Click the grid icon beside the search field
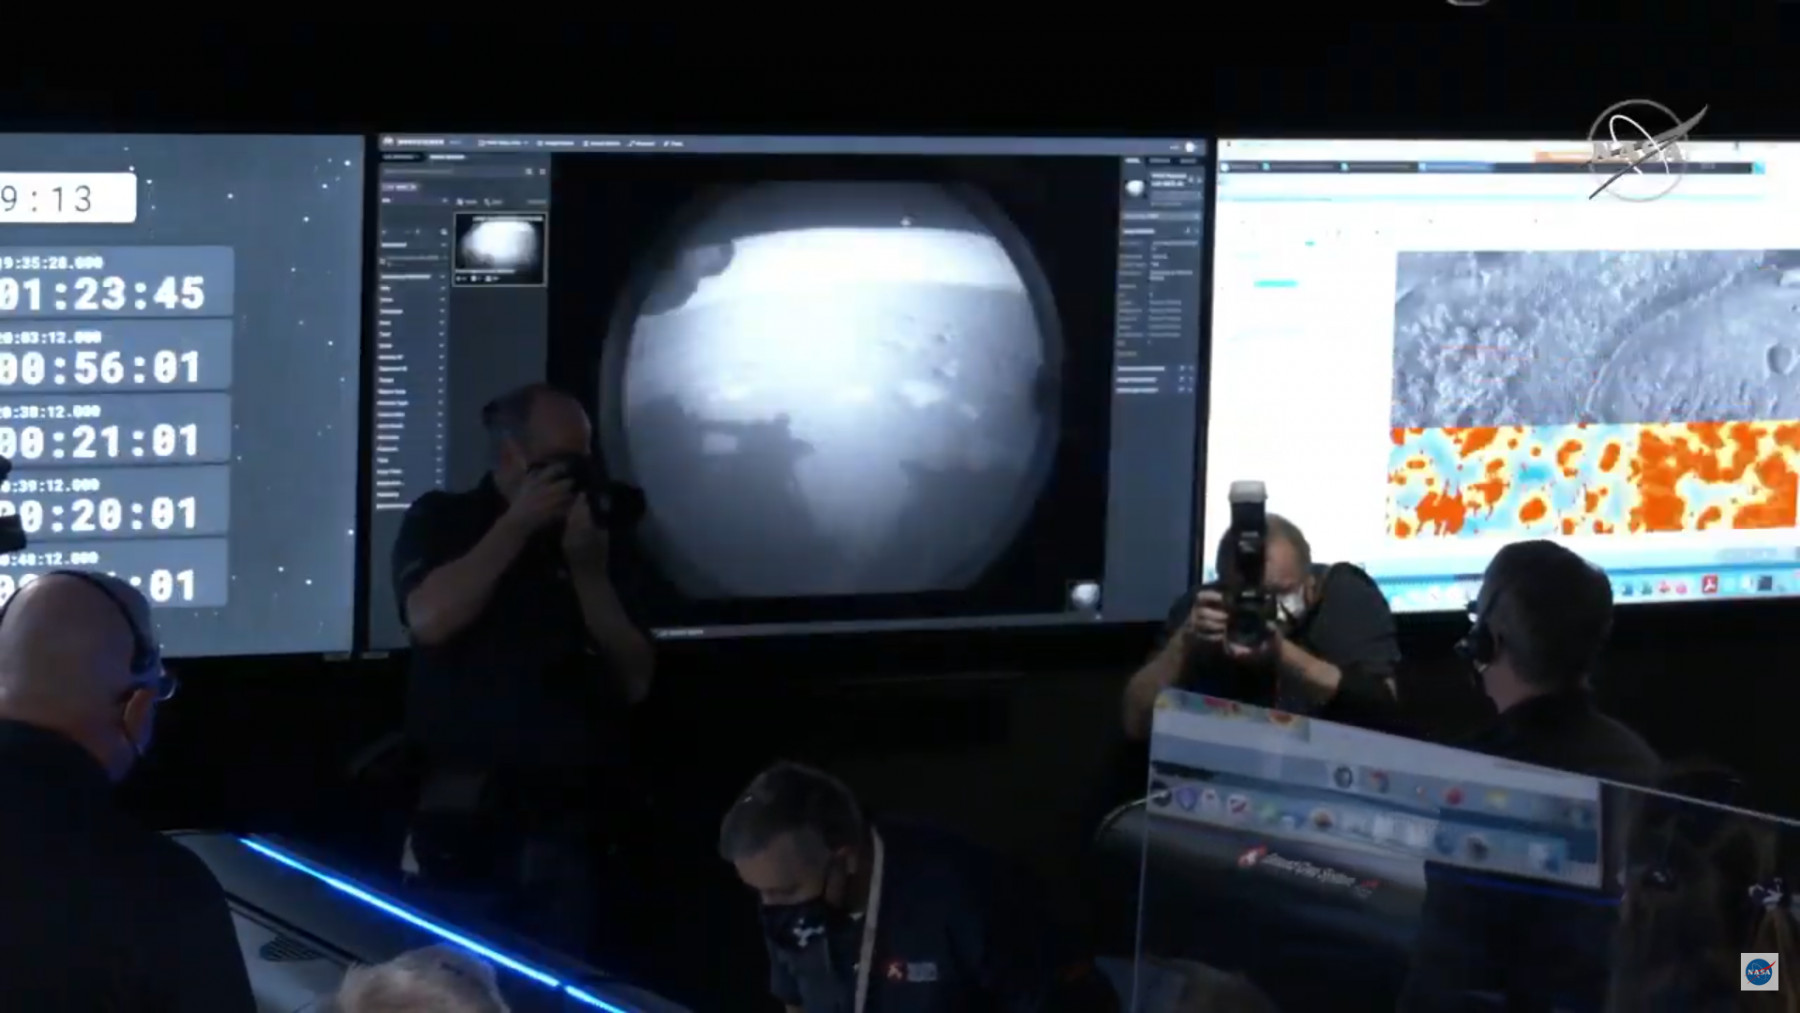The width and height of the screenshot is (1800, 1013). (543, 172)
